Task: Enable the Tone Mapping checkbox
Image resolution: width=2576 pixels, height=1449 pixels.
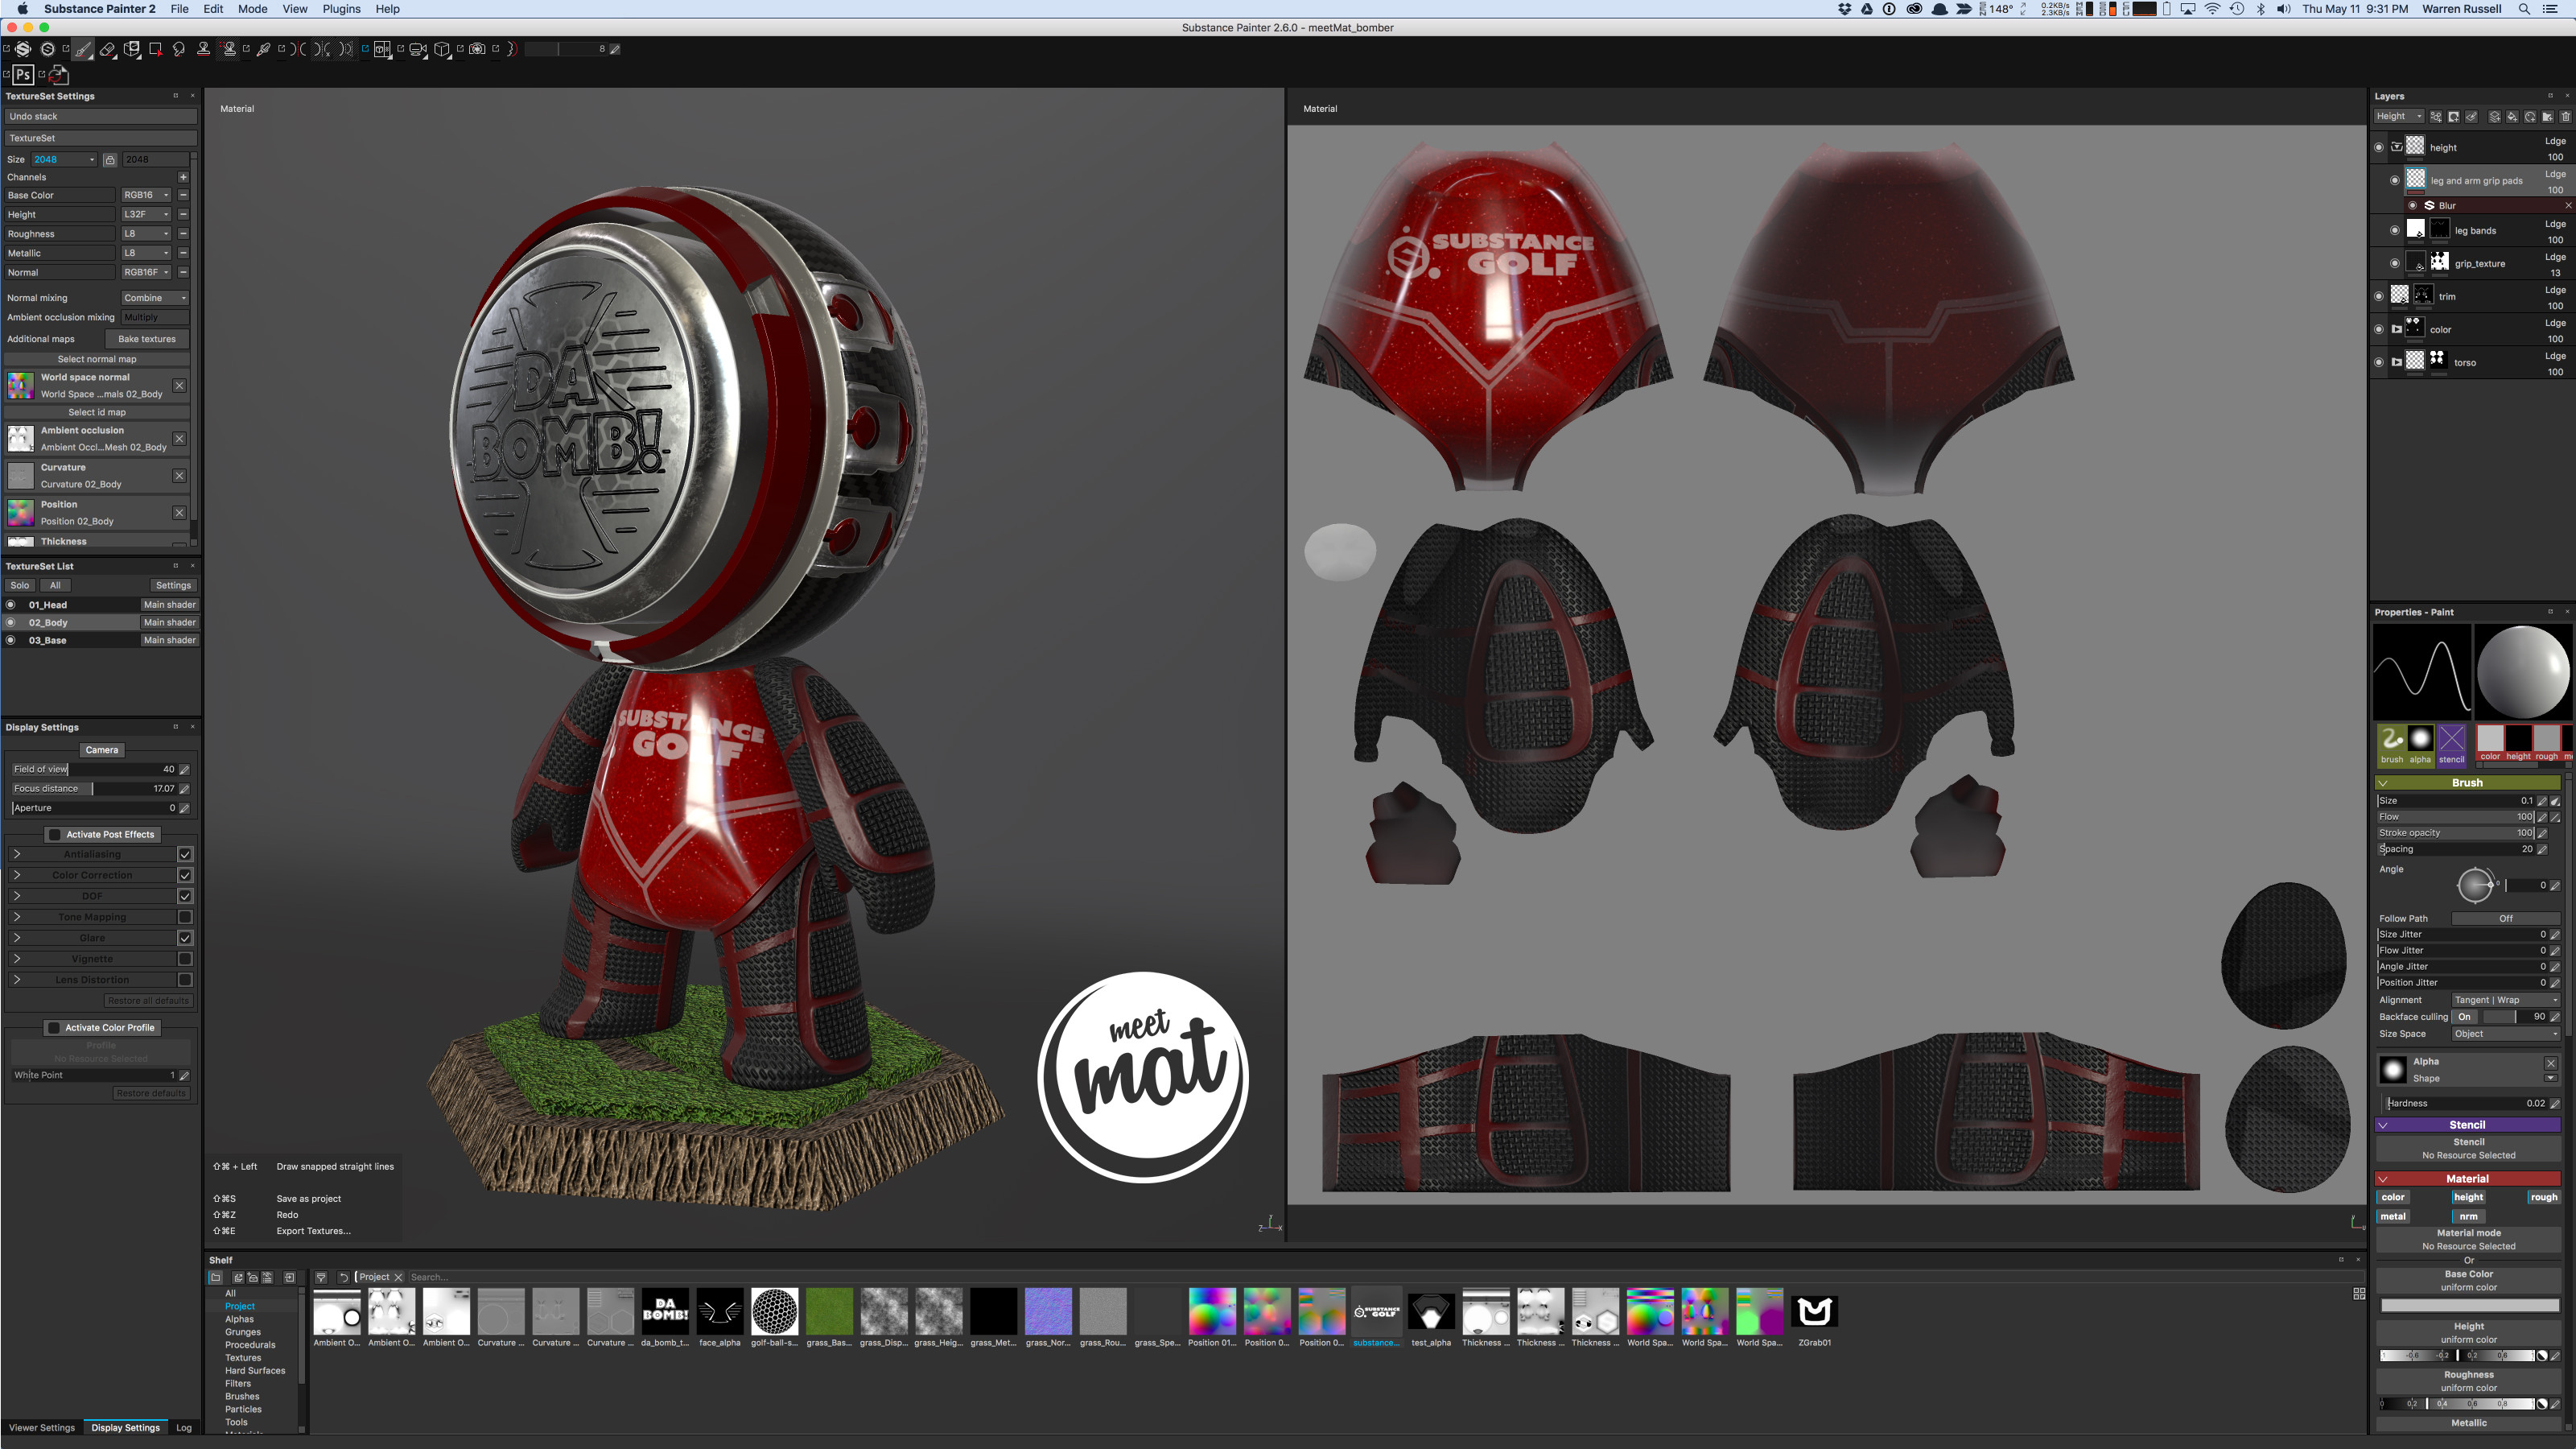Action: 185,917
